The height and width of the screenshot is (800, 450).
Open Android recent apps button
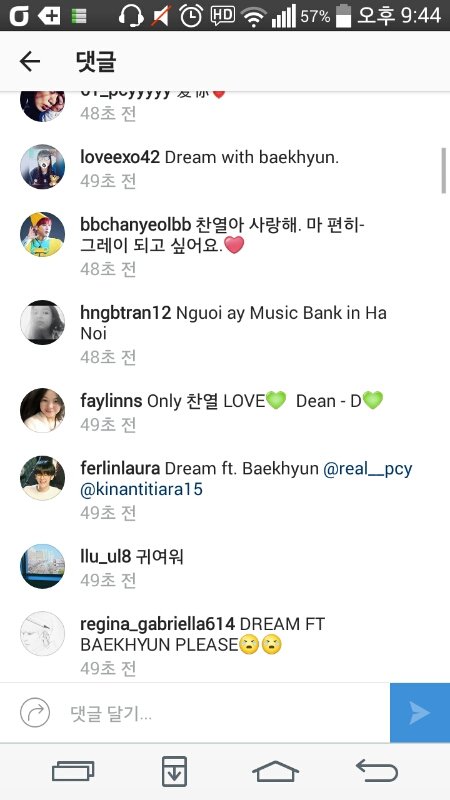(x=73, y=771)
